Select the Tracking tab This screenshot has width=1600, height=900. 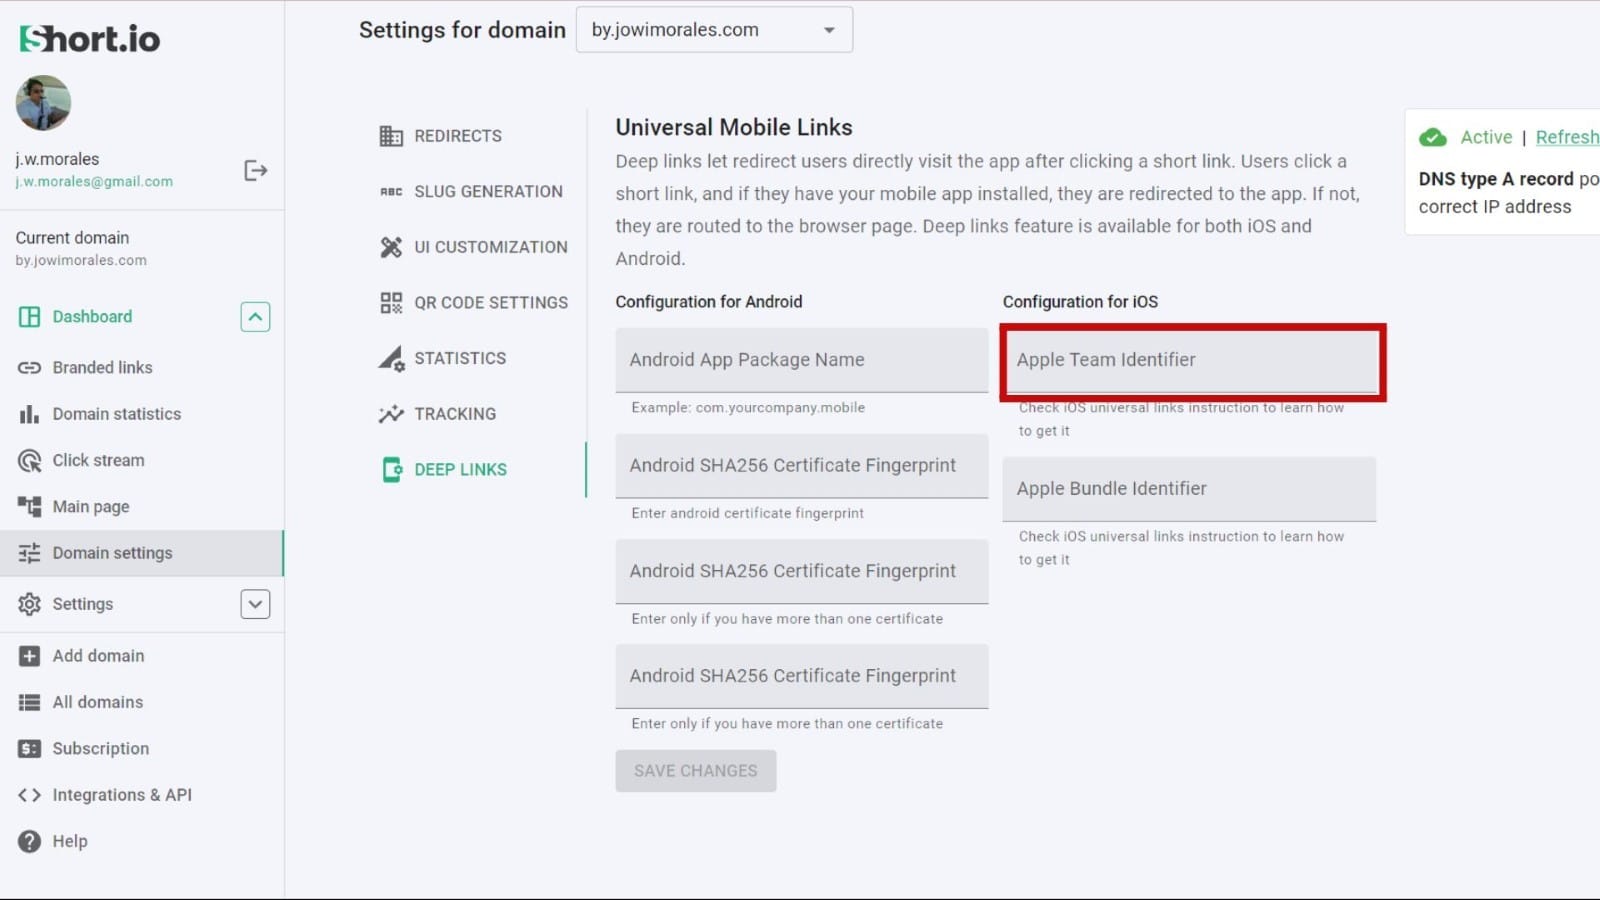tap(455, 414)
